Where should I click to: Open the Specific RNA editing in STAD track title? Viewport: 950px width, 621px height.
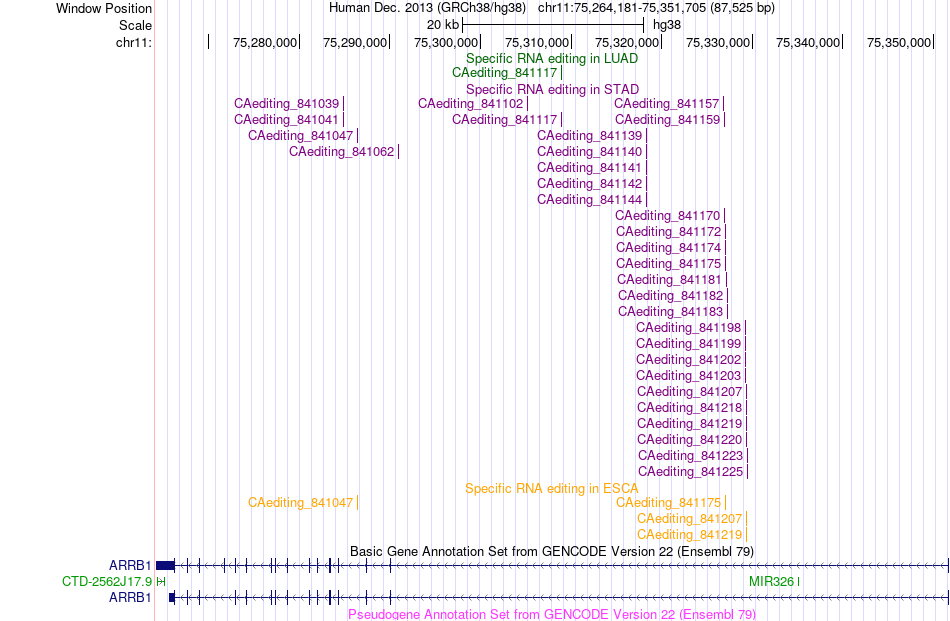pyautogui.click(x=553, y=89)
